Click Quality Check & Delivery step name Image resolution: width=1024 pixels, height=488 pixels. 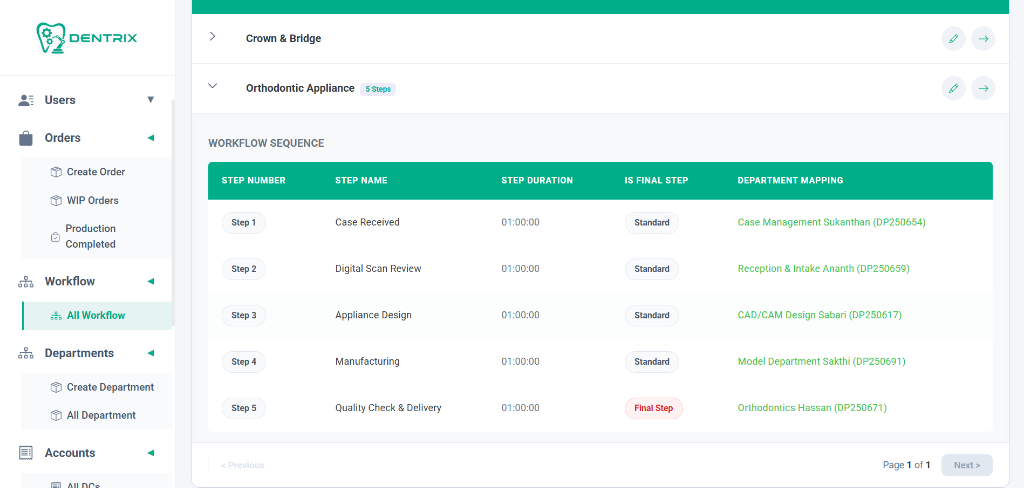pyautogui.click(x=389, y=408)
